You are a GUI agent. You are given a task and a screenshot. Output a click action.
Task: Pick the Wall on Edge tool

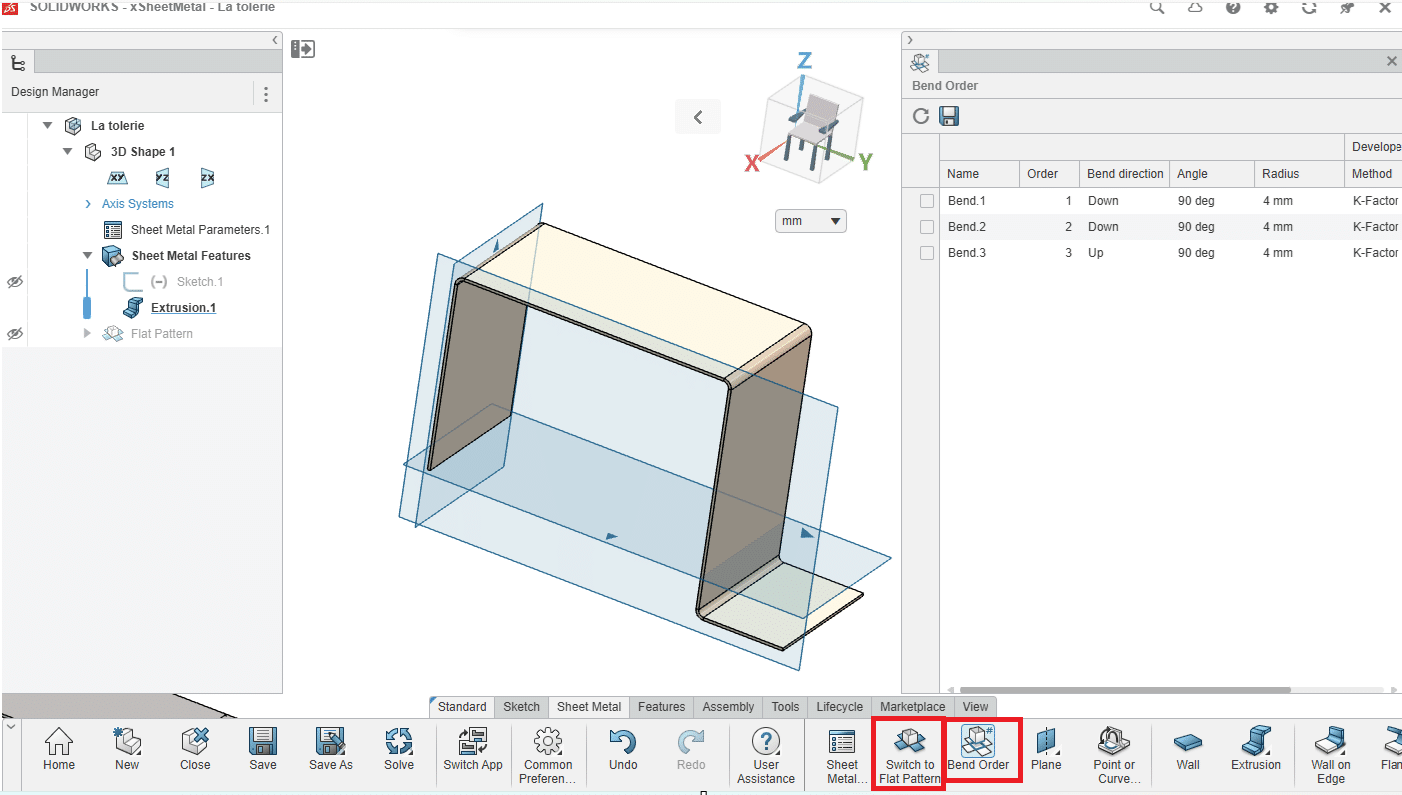coord(1331,755)
